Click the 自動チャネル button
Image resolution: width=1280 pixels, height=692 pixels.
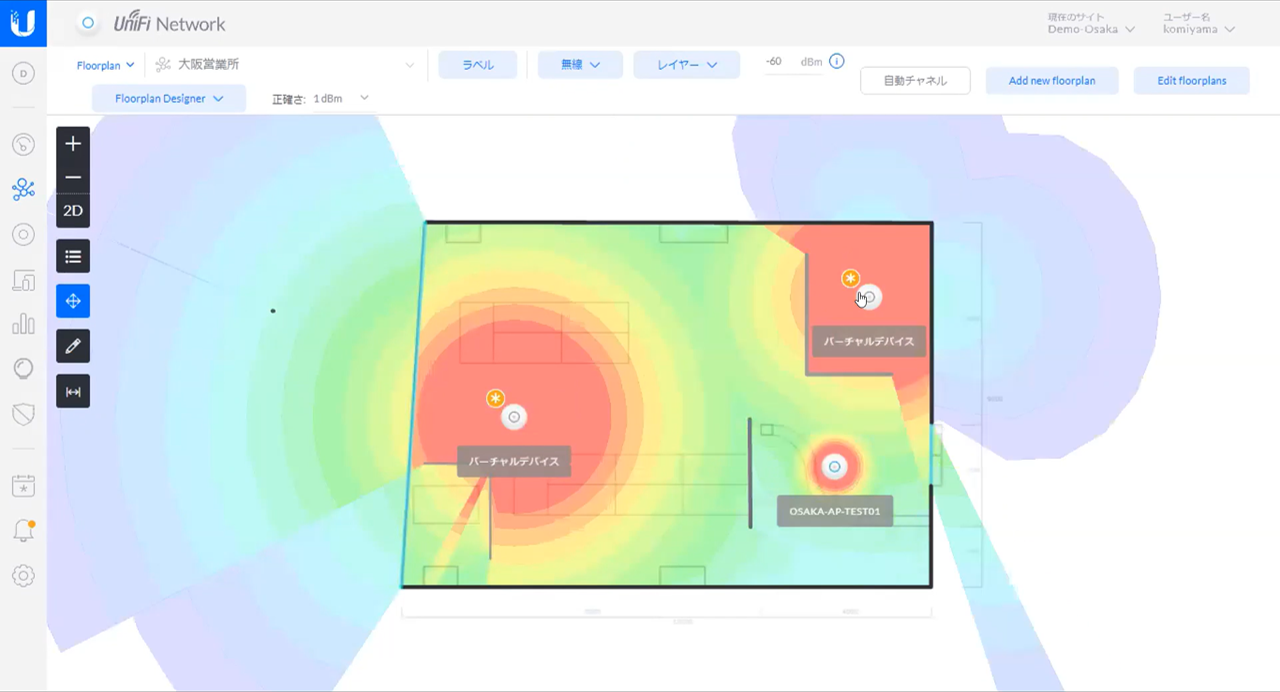pos(915,81)
